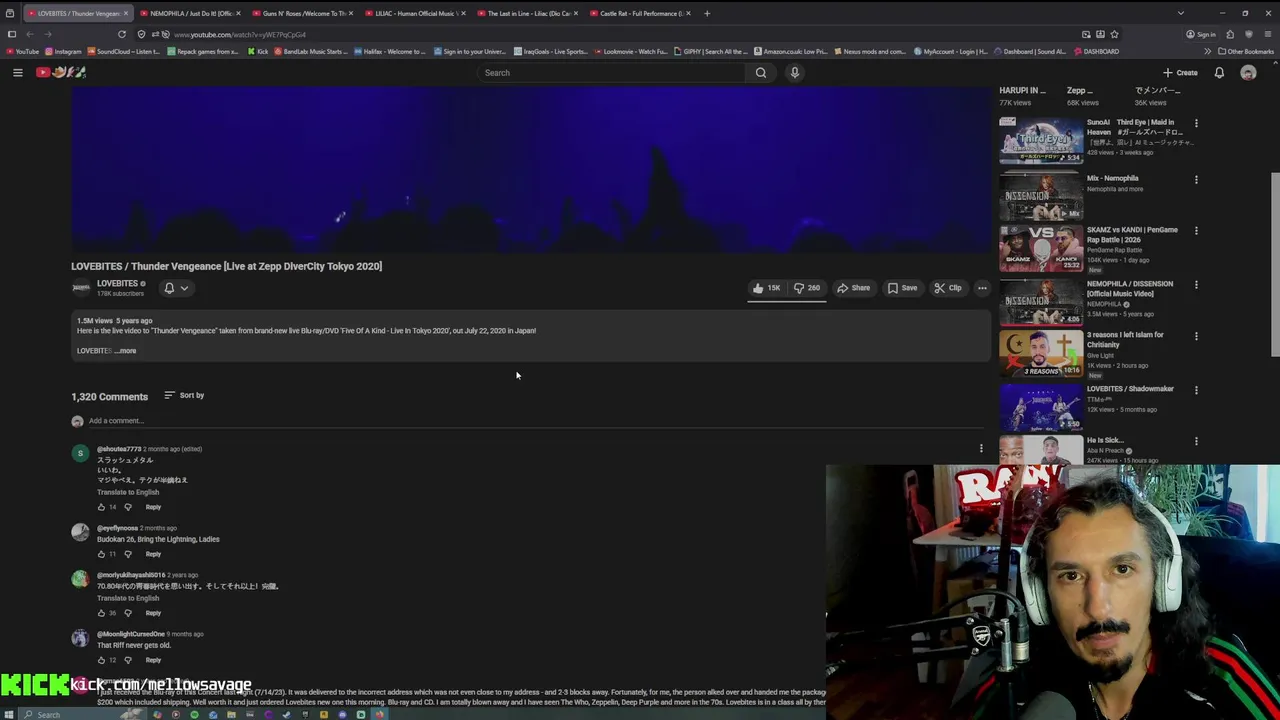Open new browser tab with plus
1280x720 pixels.
click(x=707, y=13)
